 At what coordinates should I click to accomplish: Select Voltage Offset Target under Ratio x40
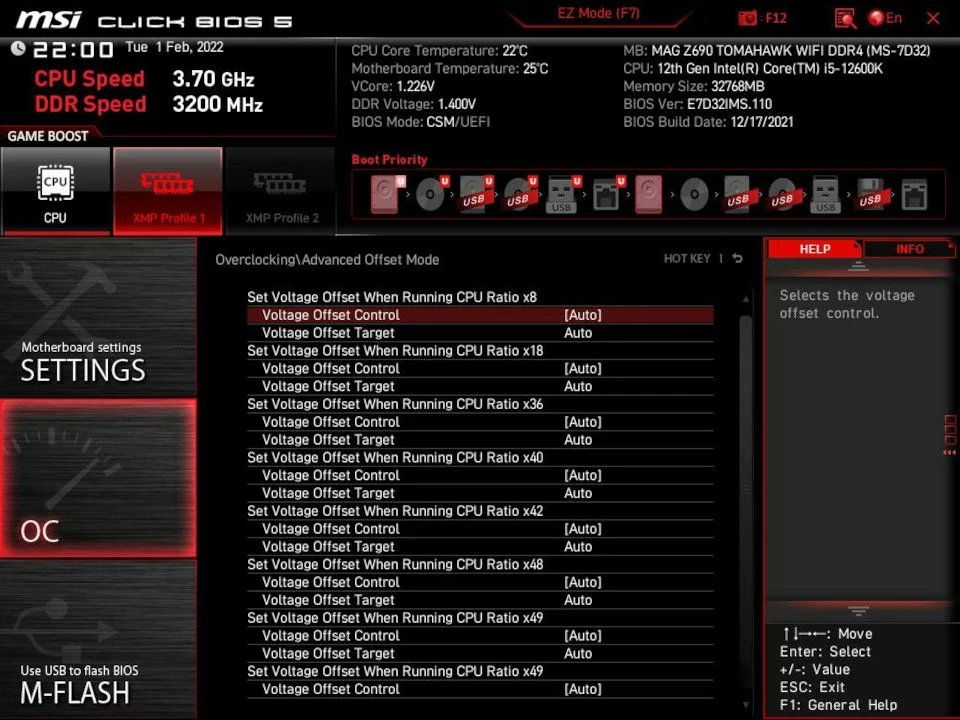pos(480,493)
